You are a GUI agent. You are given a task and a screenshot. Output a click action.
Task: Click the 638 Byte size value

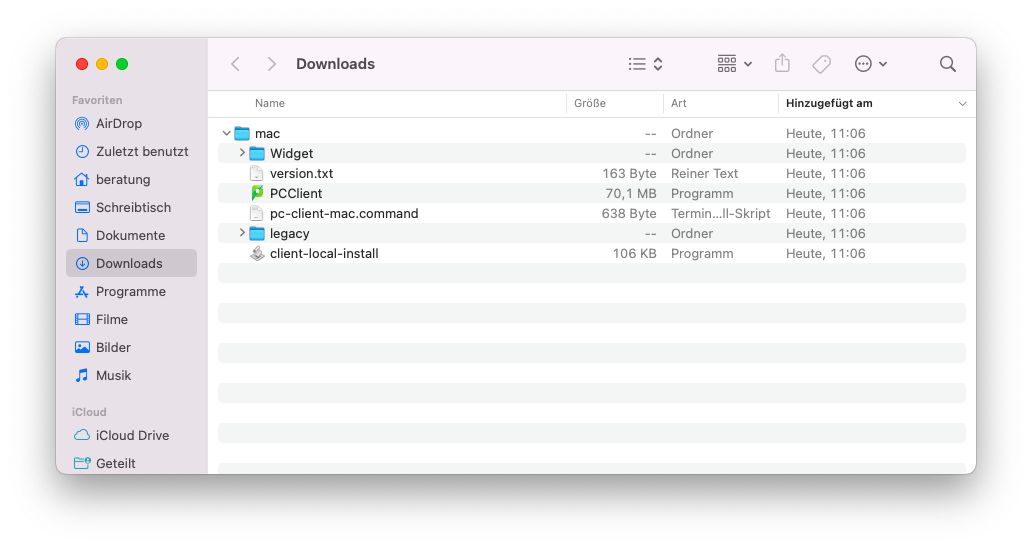629,214
